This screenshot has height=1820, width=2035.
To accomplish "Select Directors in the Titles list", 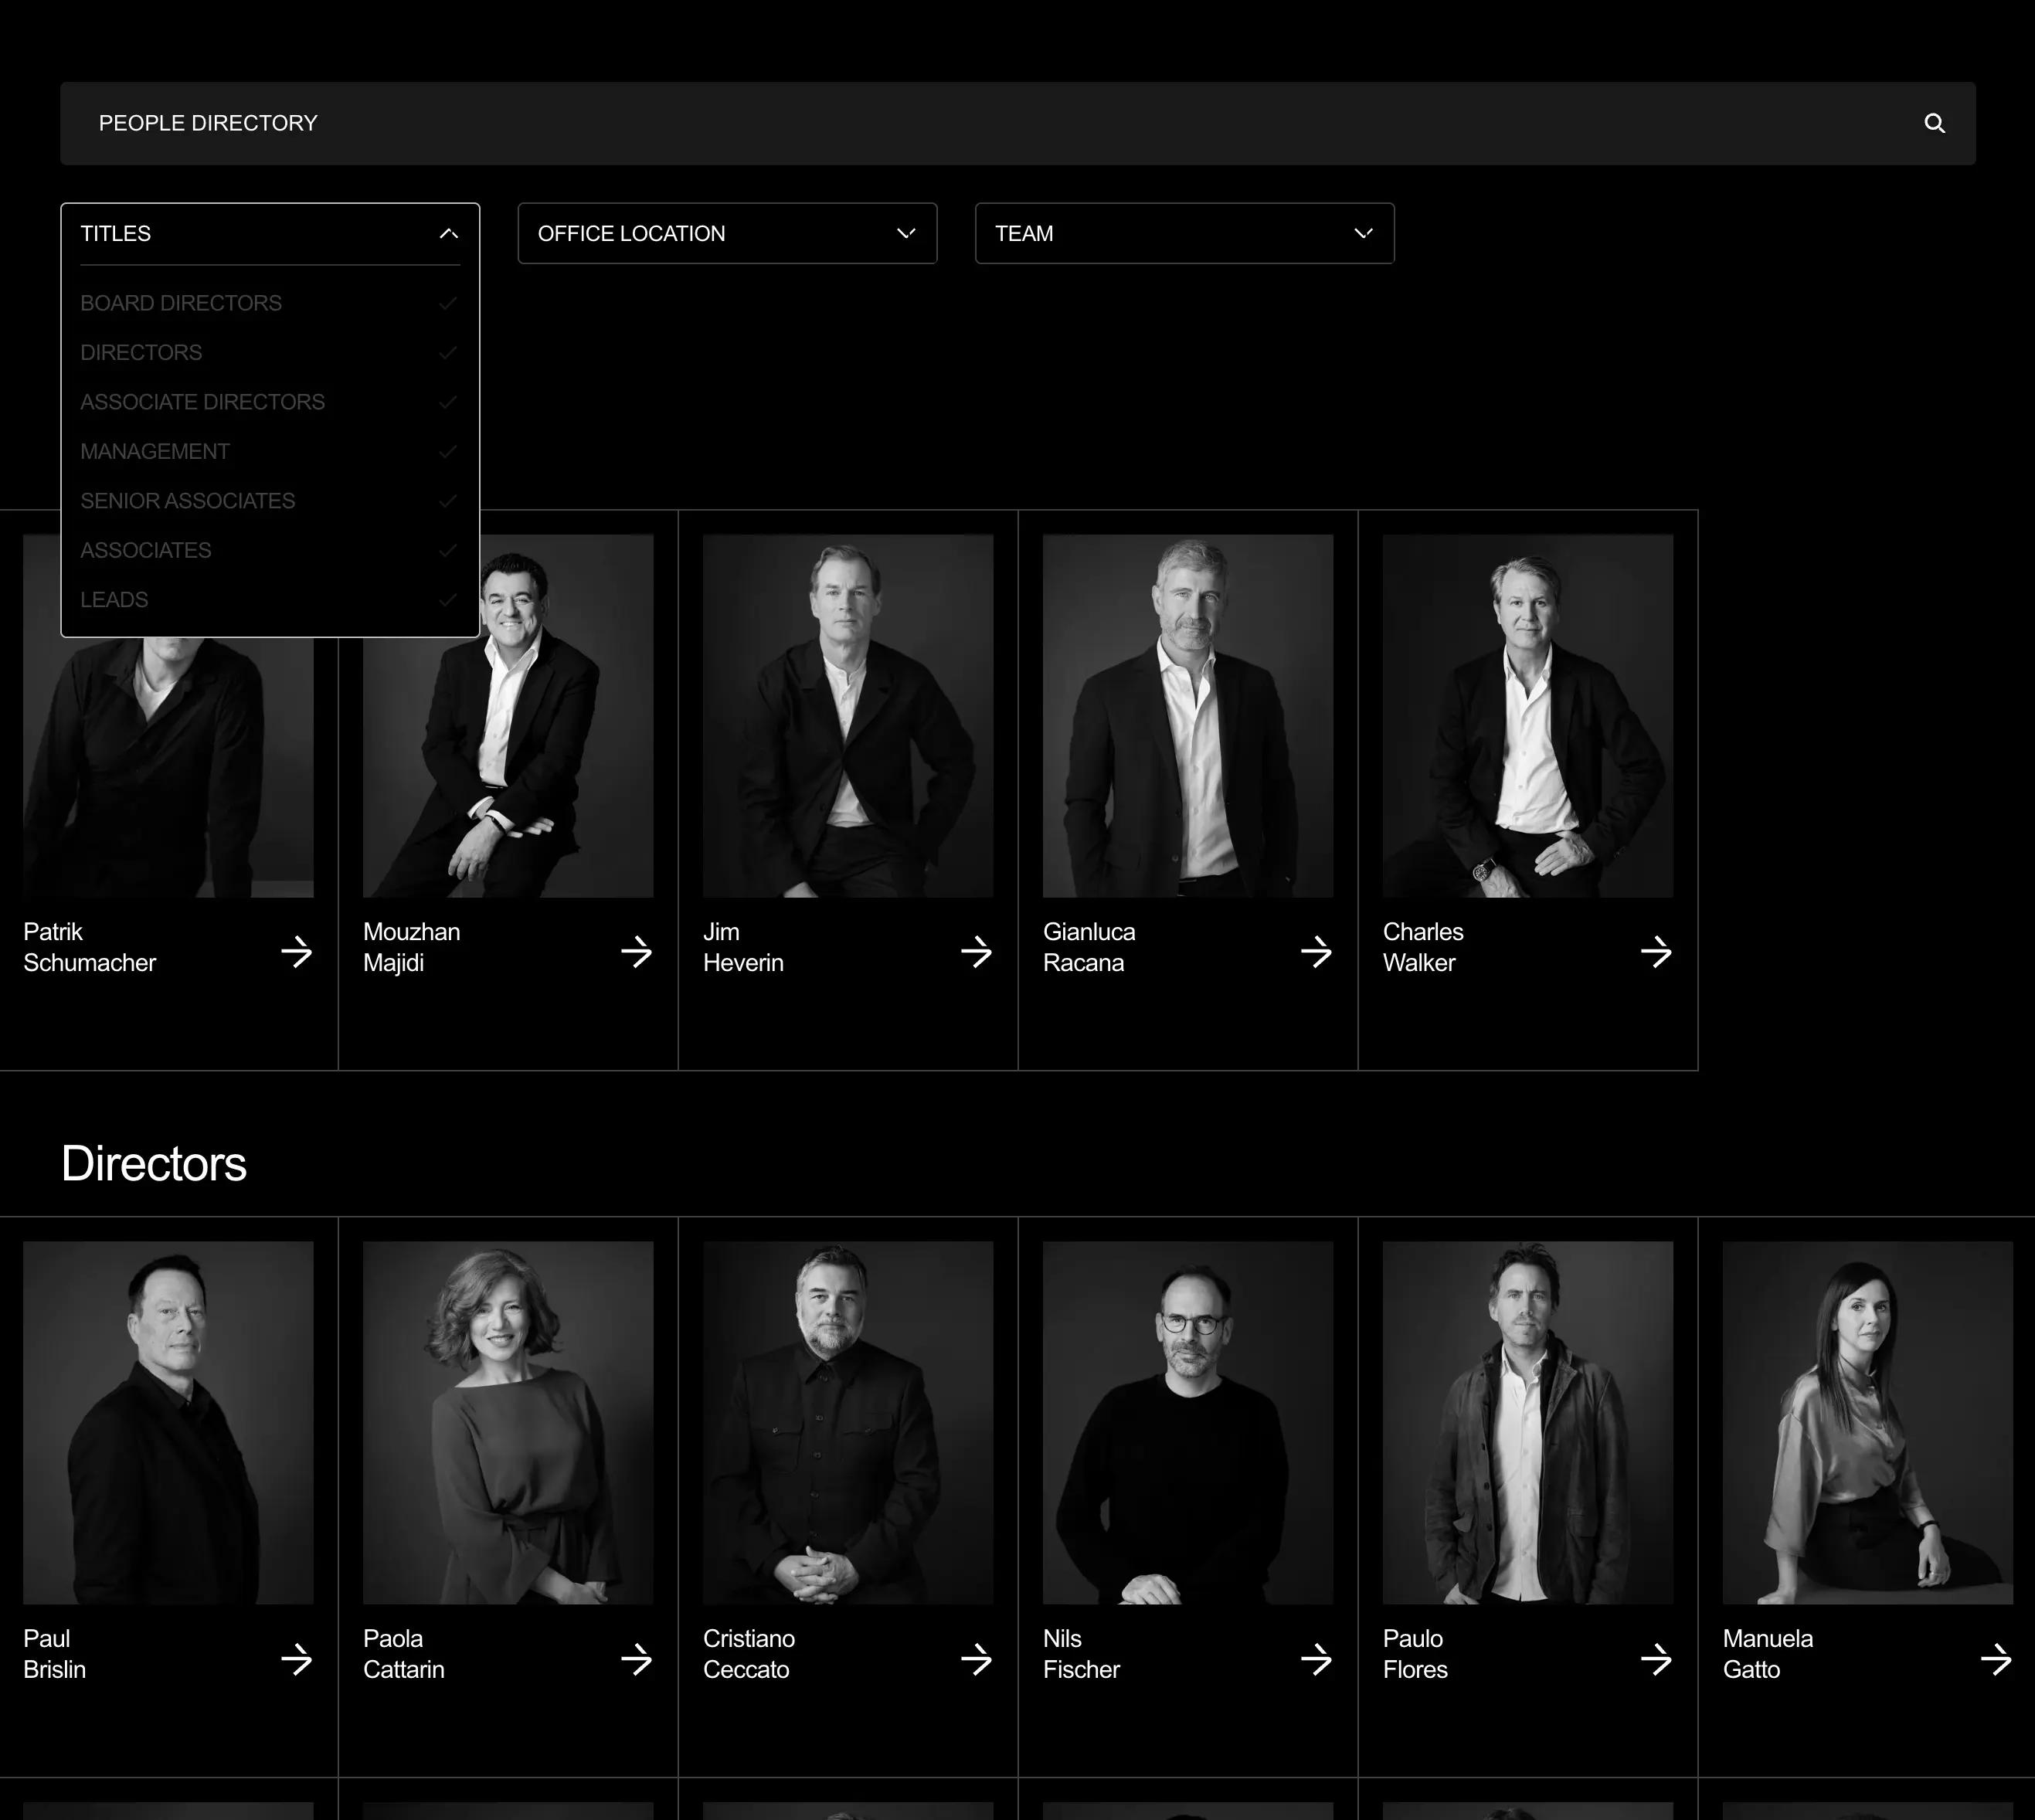I will pos(141,352).
